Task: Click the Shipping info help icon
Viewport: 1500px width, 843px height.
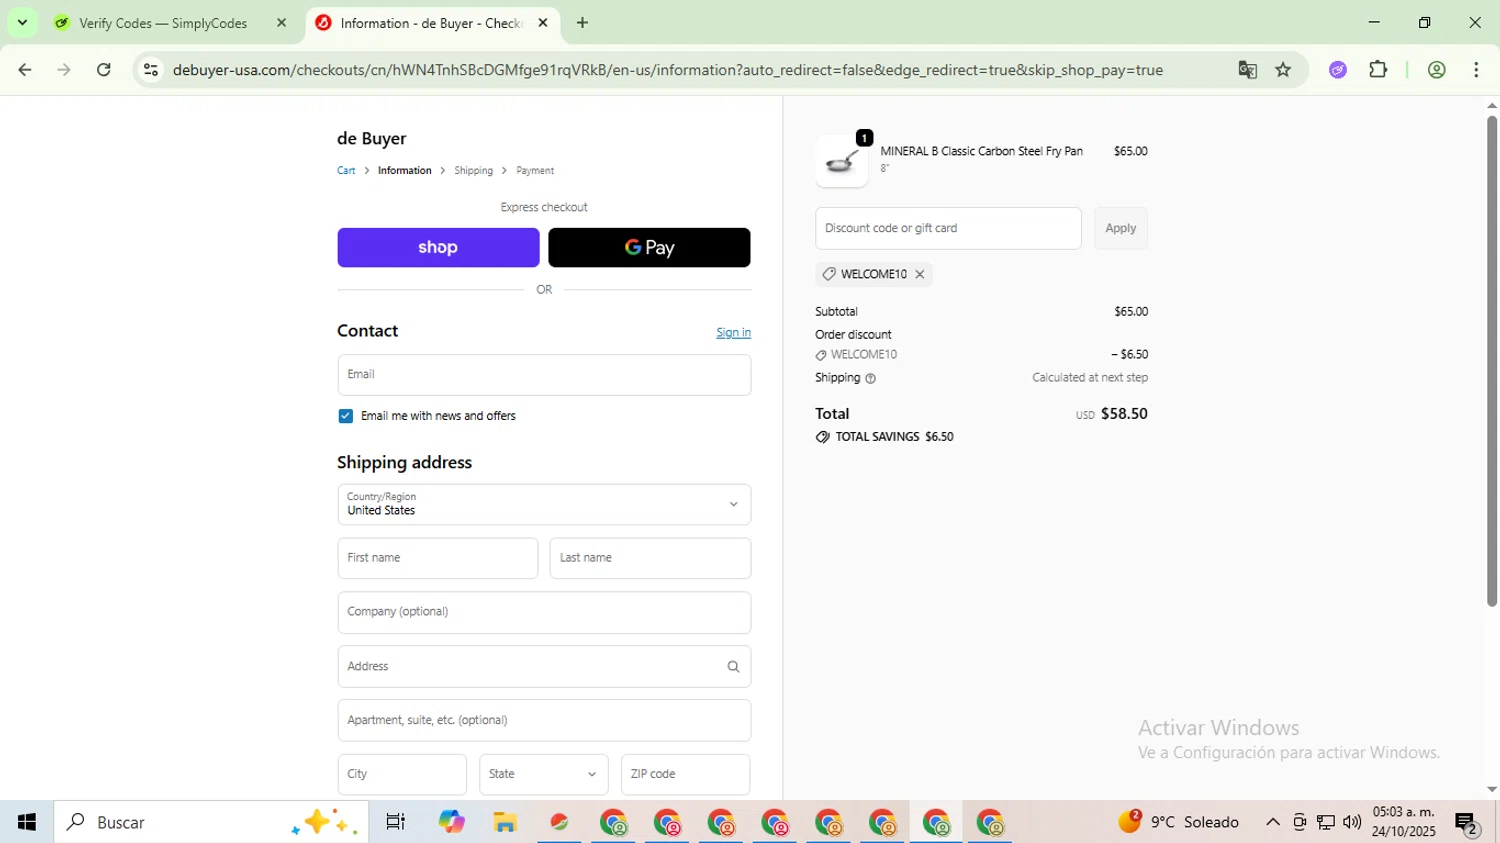Action: tap(870, 379)
